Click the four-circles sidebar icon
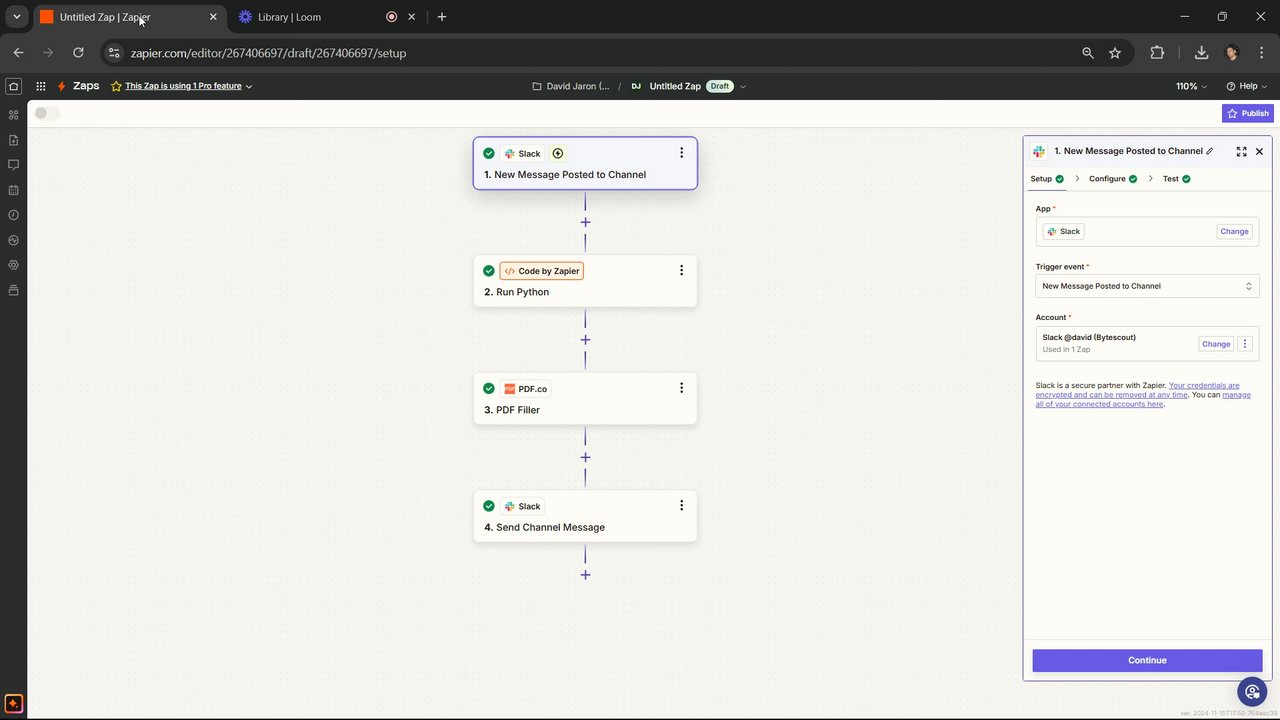The width and height of the screenshot is (1280, 720). pos(13,115)
